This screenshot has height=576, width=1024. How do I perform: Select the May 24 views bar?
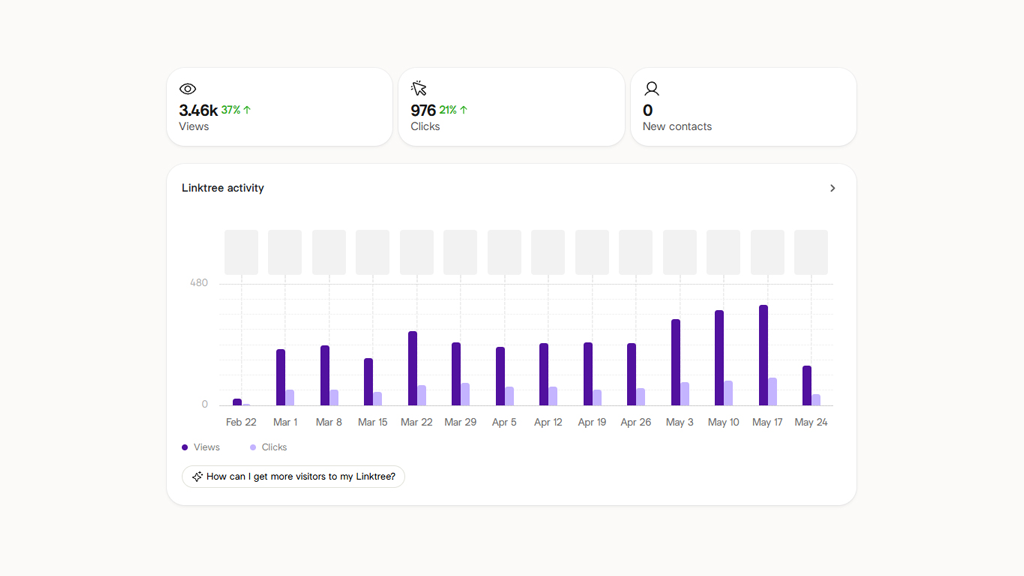tap(807, 386)
